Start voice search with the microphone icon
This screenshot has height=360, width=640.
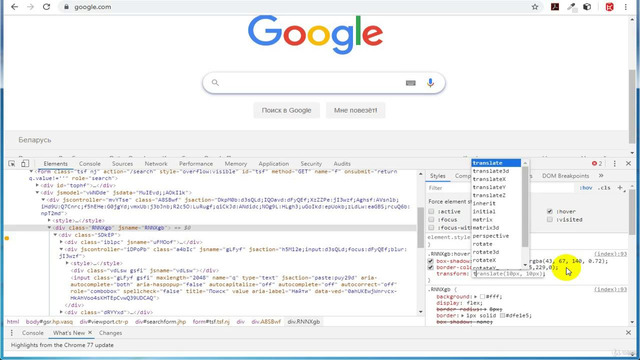click(430, 83)
